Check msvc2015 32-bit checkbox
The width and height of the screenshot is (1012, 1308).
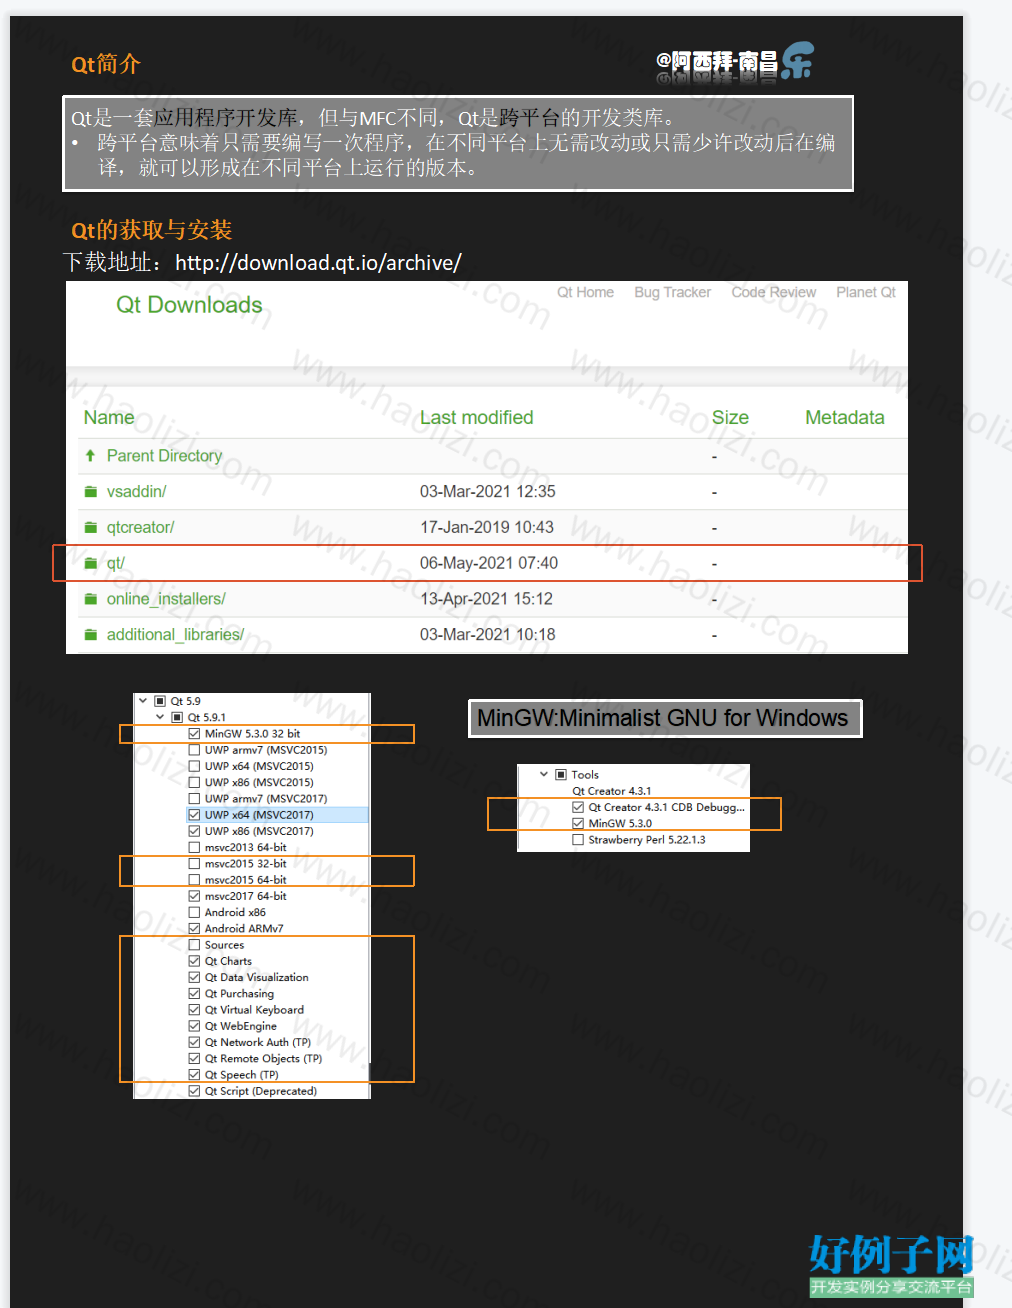[x=194, y=863]
